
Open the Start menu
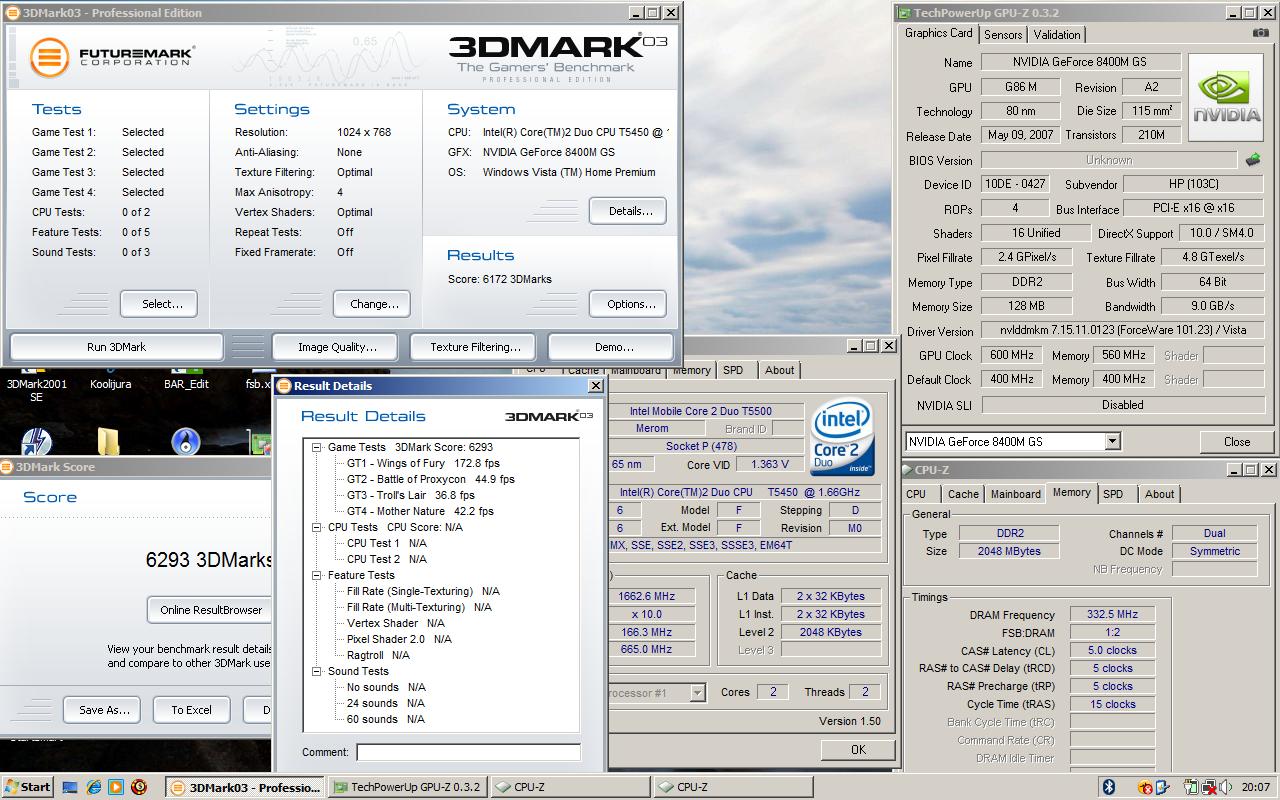(27, 787)
